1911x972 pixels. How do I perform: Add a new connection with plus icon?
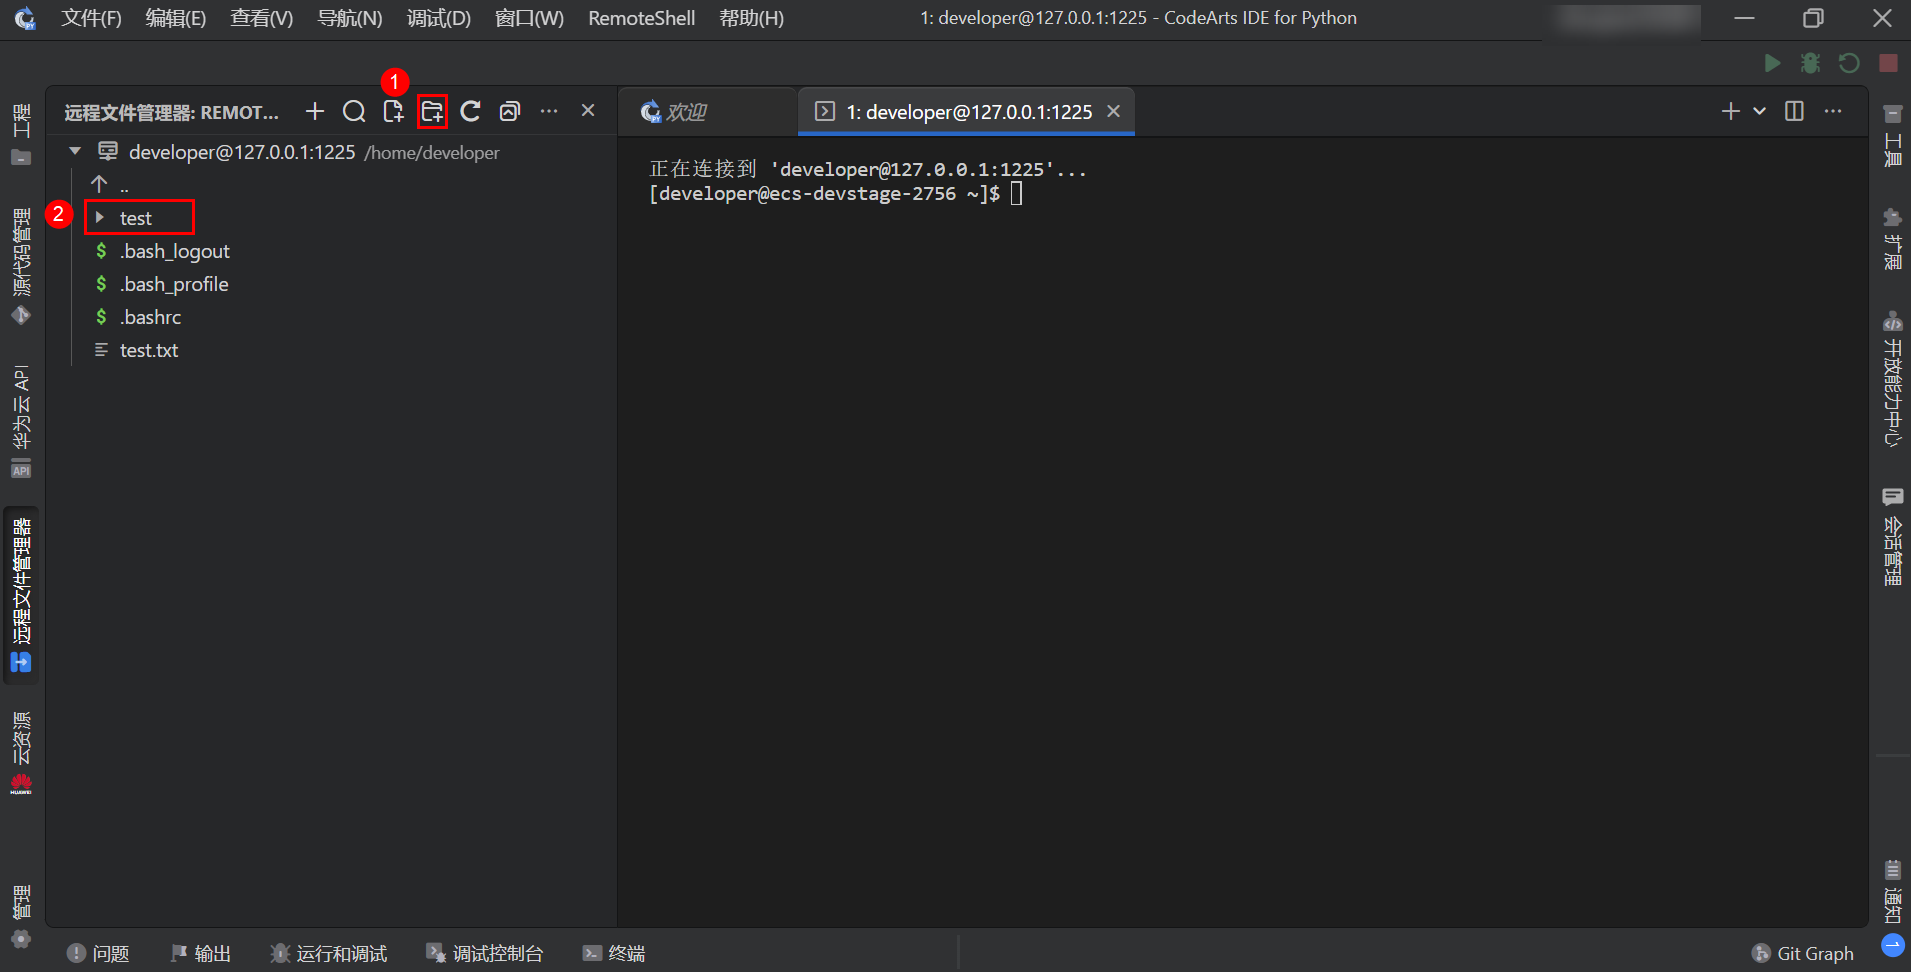pos(315,112)
